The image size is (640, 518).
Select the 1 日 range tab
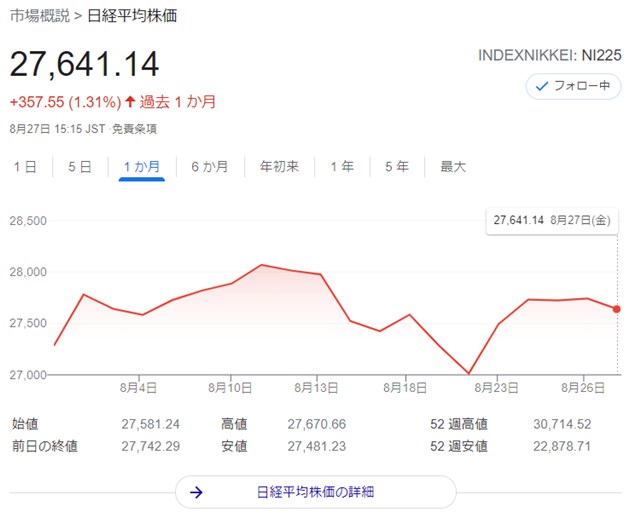(x=25, y=167)
